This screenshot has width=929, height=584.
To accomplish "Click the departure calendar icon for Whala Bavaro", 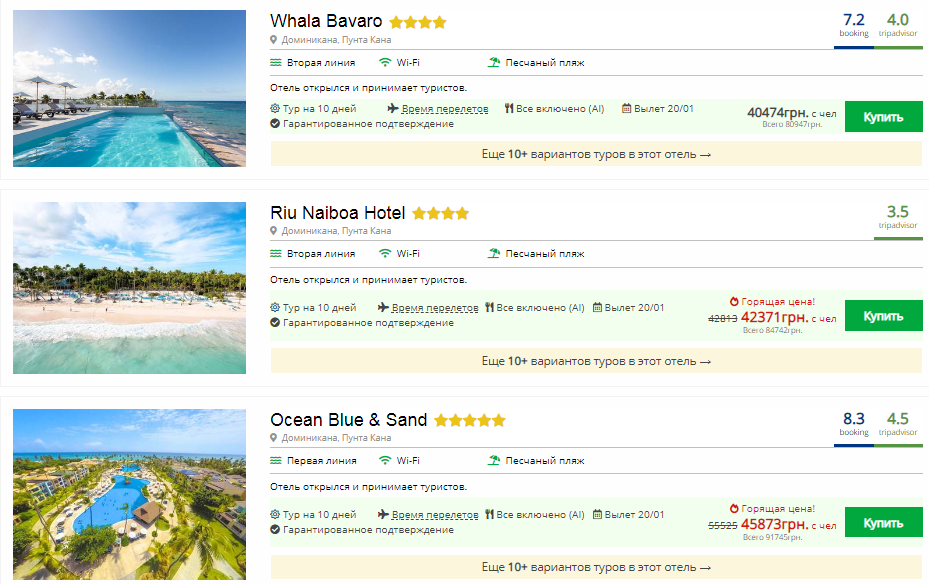I will pyautogui.click(x=627, y=109).
